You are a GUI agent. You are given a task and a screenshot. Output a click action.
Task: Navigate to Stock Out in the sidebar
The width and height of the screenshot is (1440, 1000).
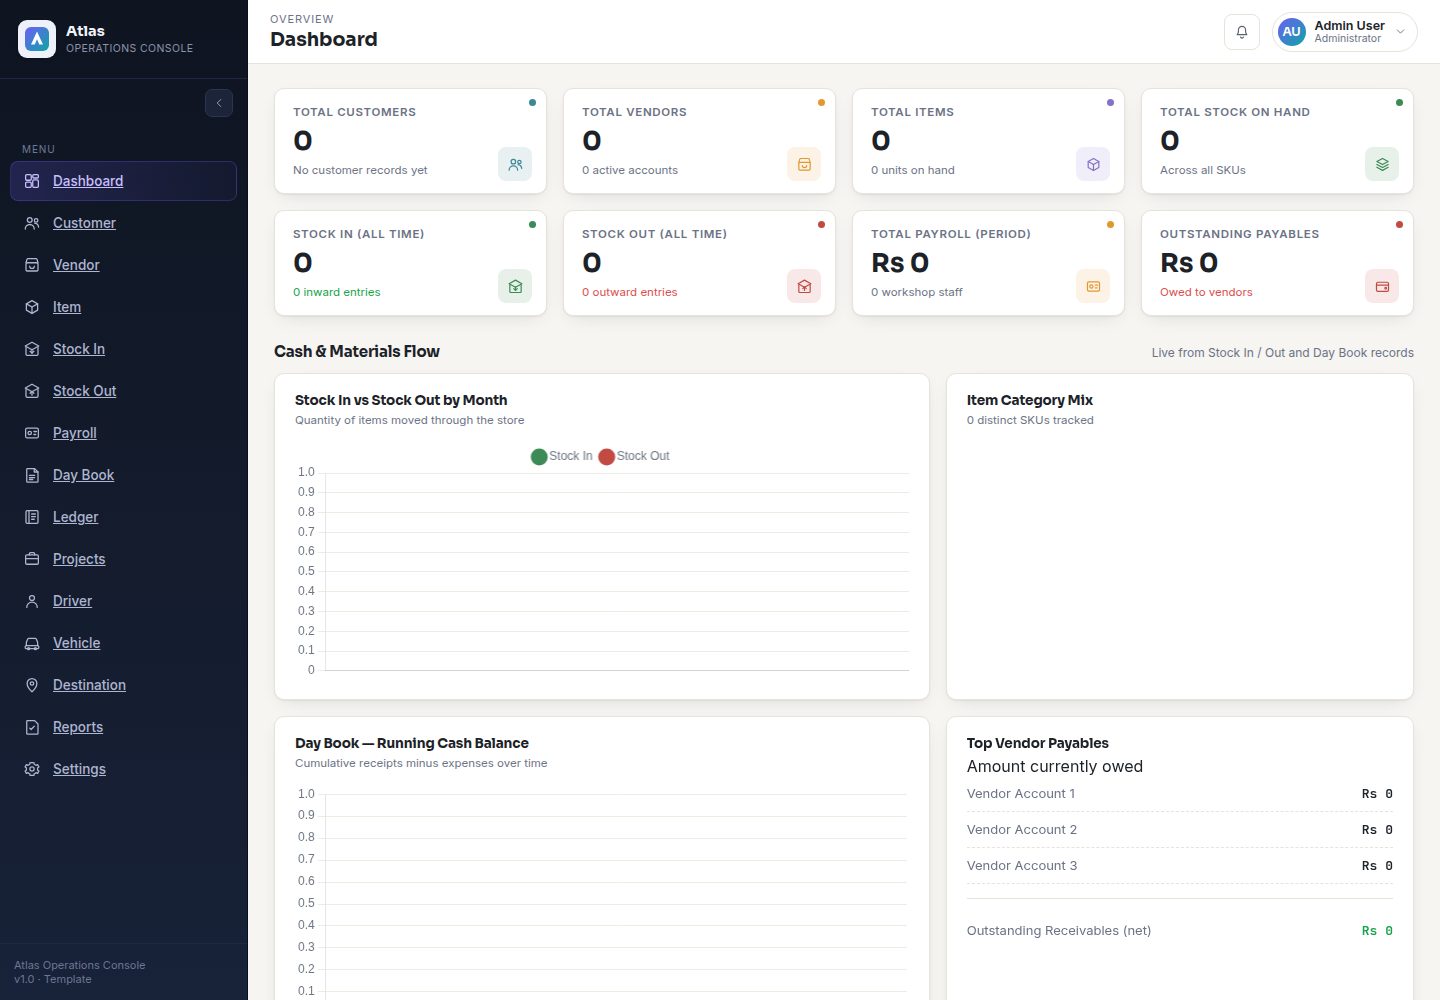[124, 391]
